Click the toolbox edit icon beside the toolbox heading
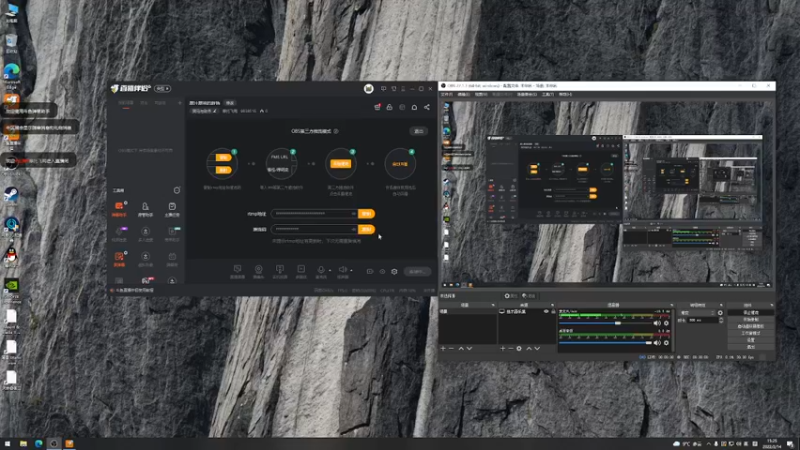Image resolution: width=800 pixels, height=450 pixels. 177,190
